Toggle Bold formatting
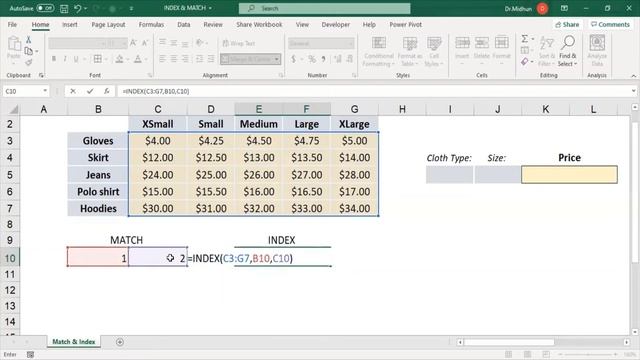Image resolution: width=640 pixels, height=360 pixels. [53, 59]
